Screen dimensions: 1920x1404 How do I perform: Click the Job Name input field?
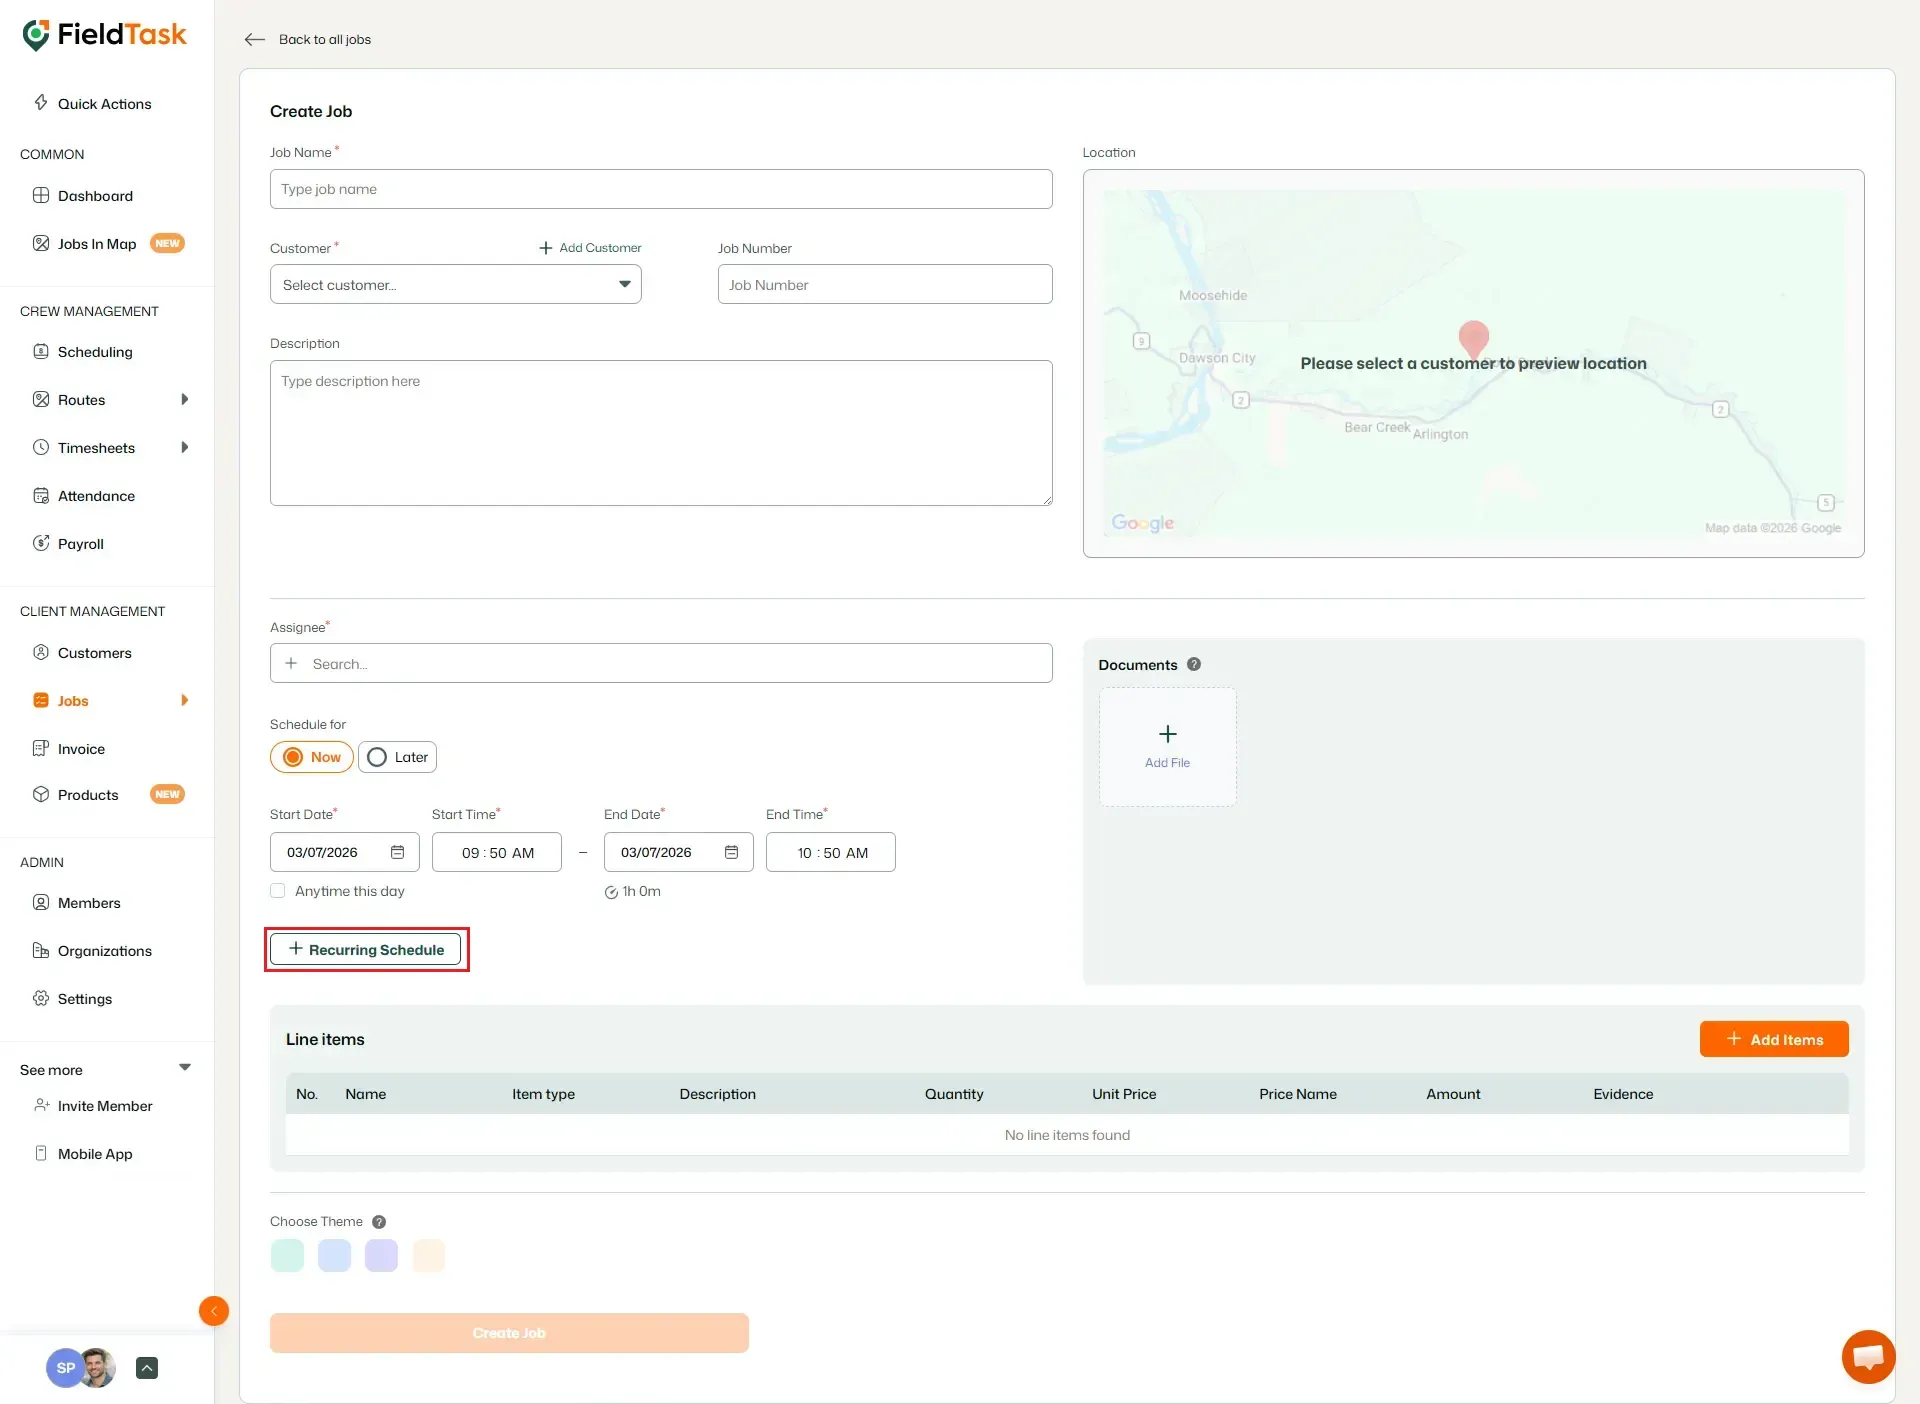click(x=661, y=189)
